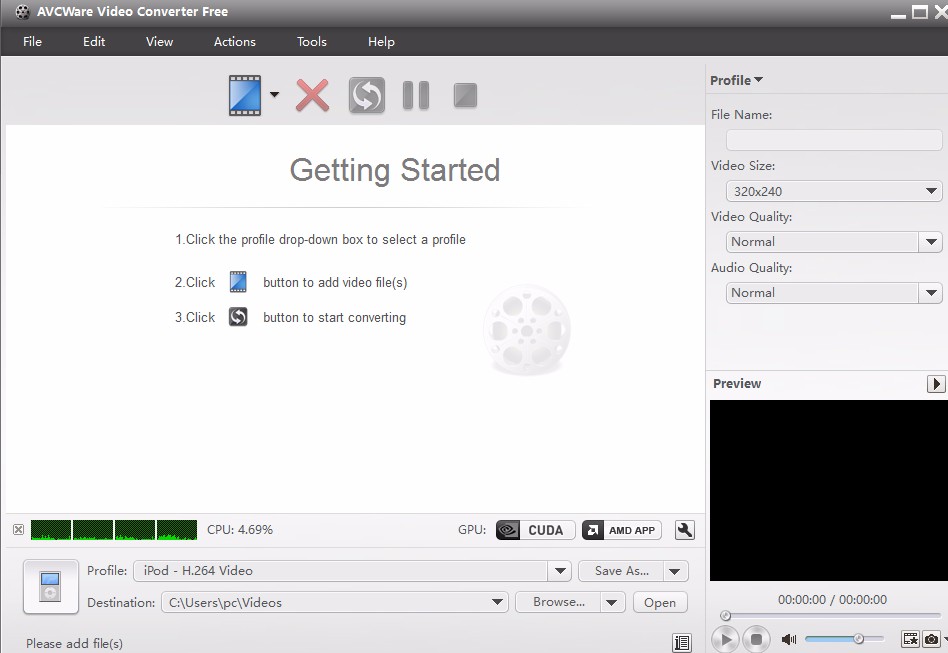Start converting with the convert toolbar icon
The image size is (948, 653).
point(366,95)
